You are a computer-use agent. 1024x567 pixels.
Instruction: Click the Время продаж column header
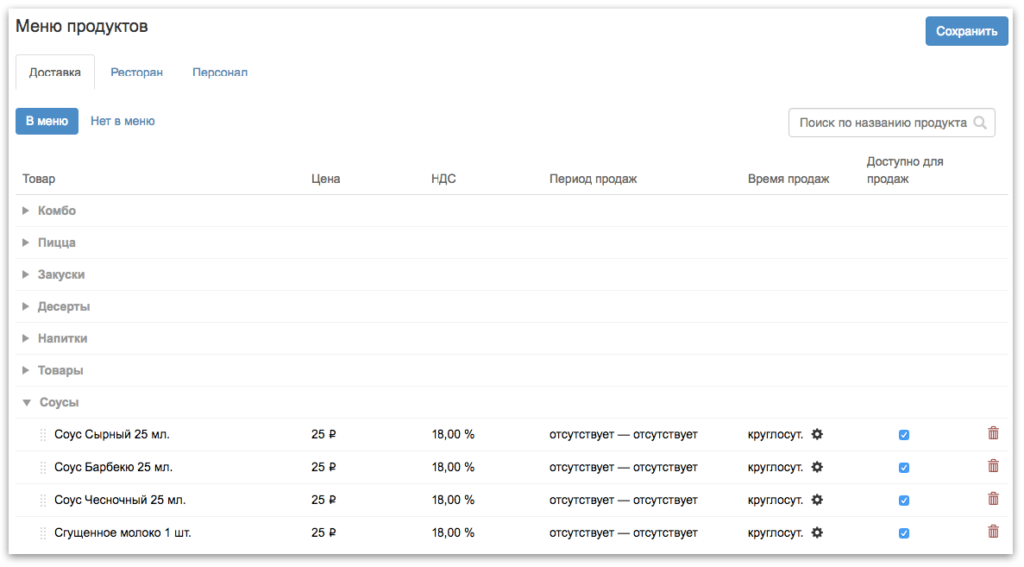788,178
